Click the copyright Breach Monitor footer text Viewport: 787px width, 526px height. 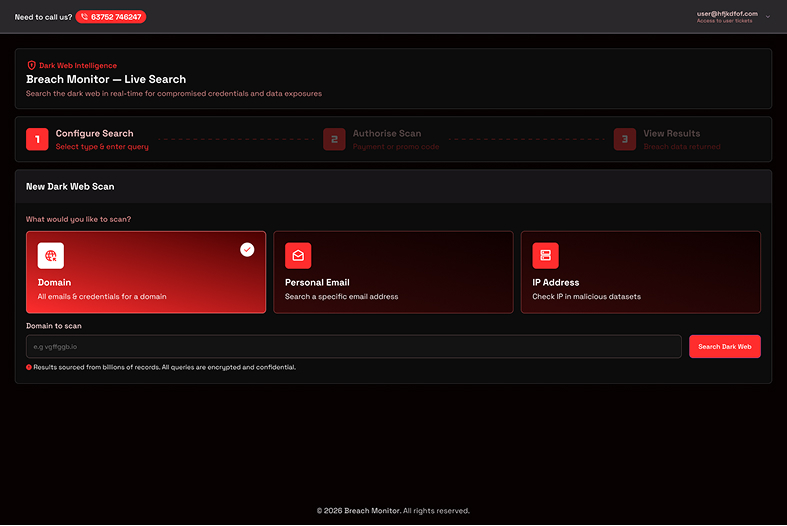click(393, 511)
